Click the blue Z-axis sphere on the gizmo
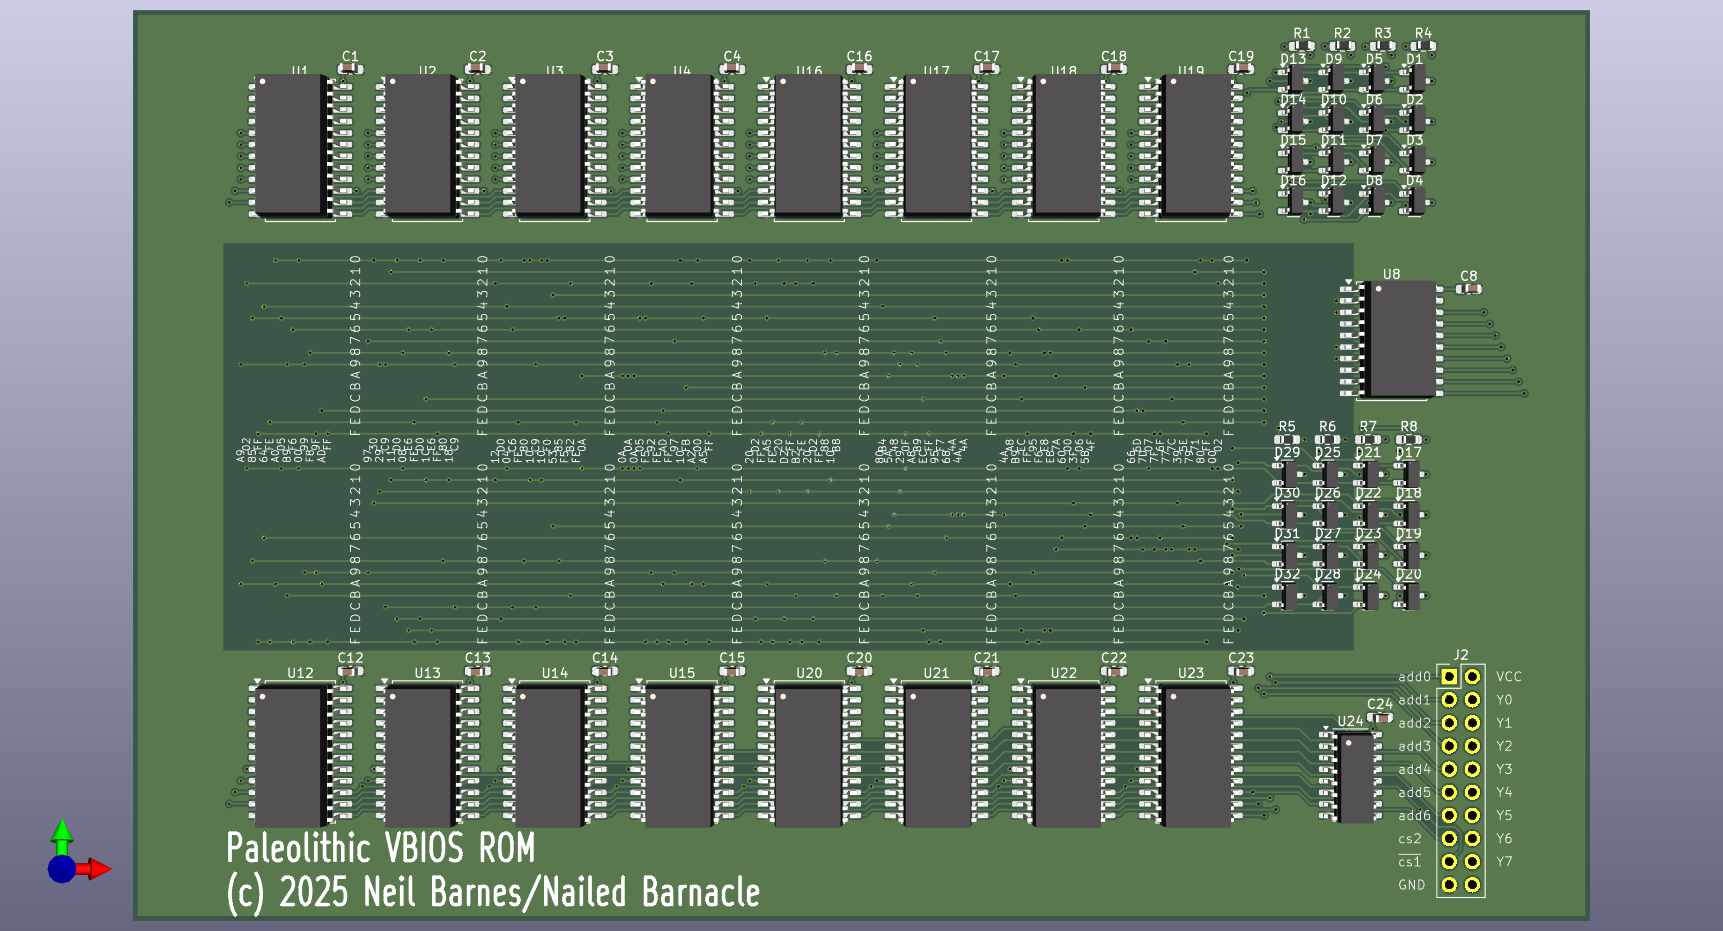The width and height of the screenshot is (1723, 931). coord(61,869)
